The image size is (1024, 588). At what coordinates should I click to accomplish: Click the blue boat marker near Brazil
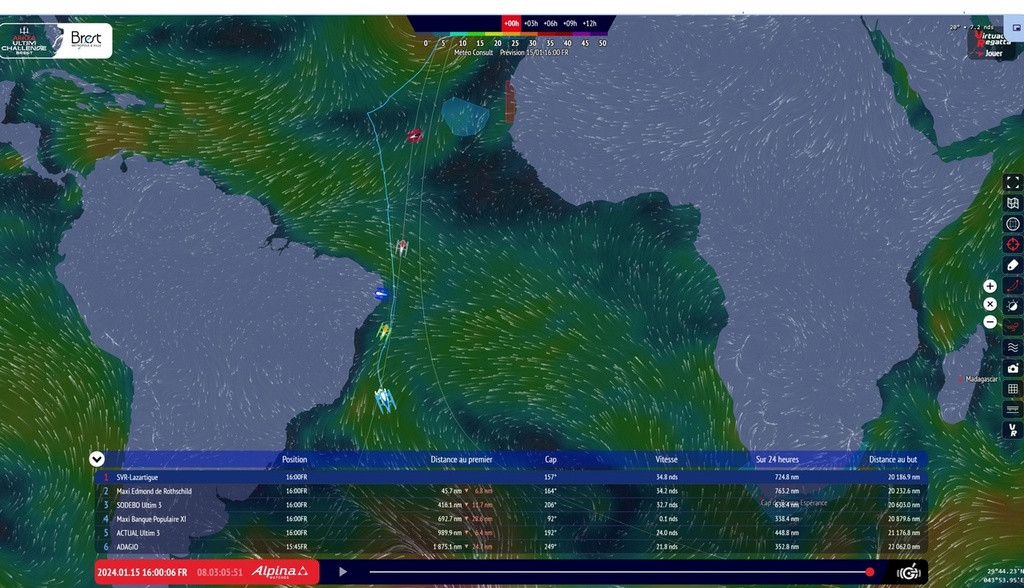click(x=381, y=294)
